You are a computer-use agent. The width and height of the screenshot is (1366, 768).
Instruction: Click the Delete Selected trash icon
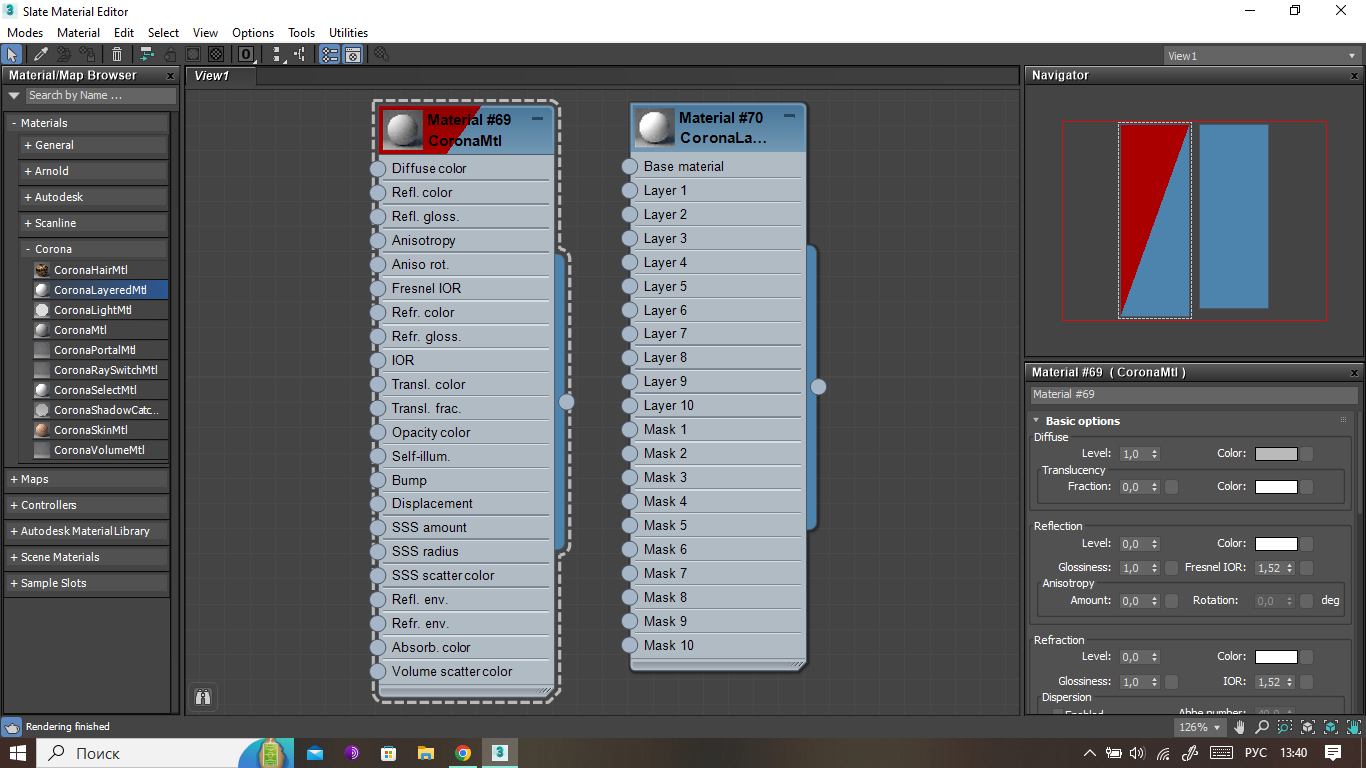117,54
